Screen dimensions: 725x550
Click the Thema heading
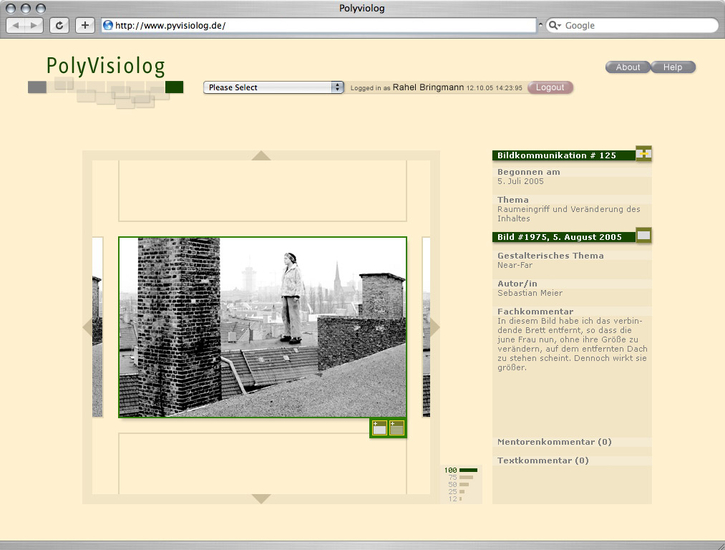point(513,200)
